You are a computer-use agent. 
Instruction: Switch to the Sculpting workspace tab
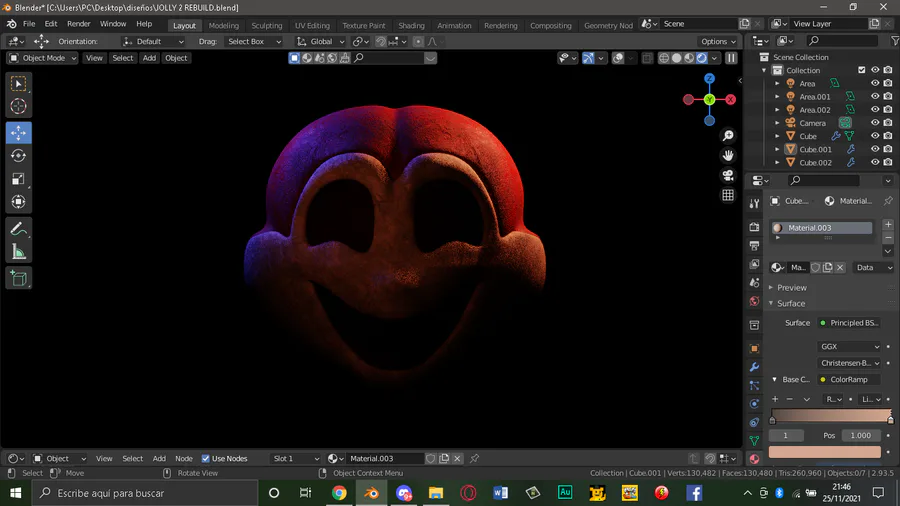pyautogui.click(x=266, y=25)
